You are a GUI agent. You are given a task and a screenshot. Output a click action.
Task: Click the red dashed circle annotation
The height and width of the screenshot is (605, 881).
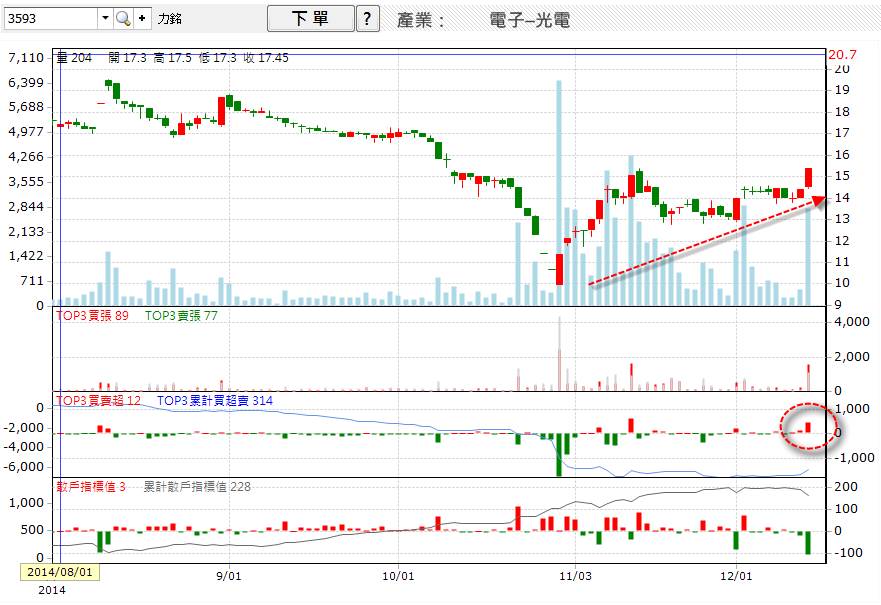pyautogui.click(x=805, y=426)
